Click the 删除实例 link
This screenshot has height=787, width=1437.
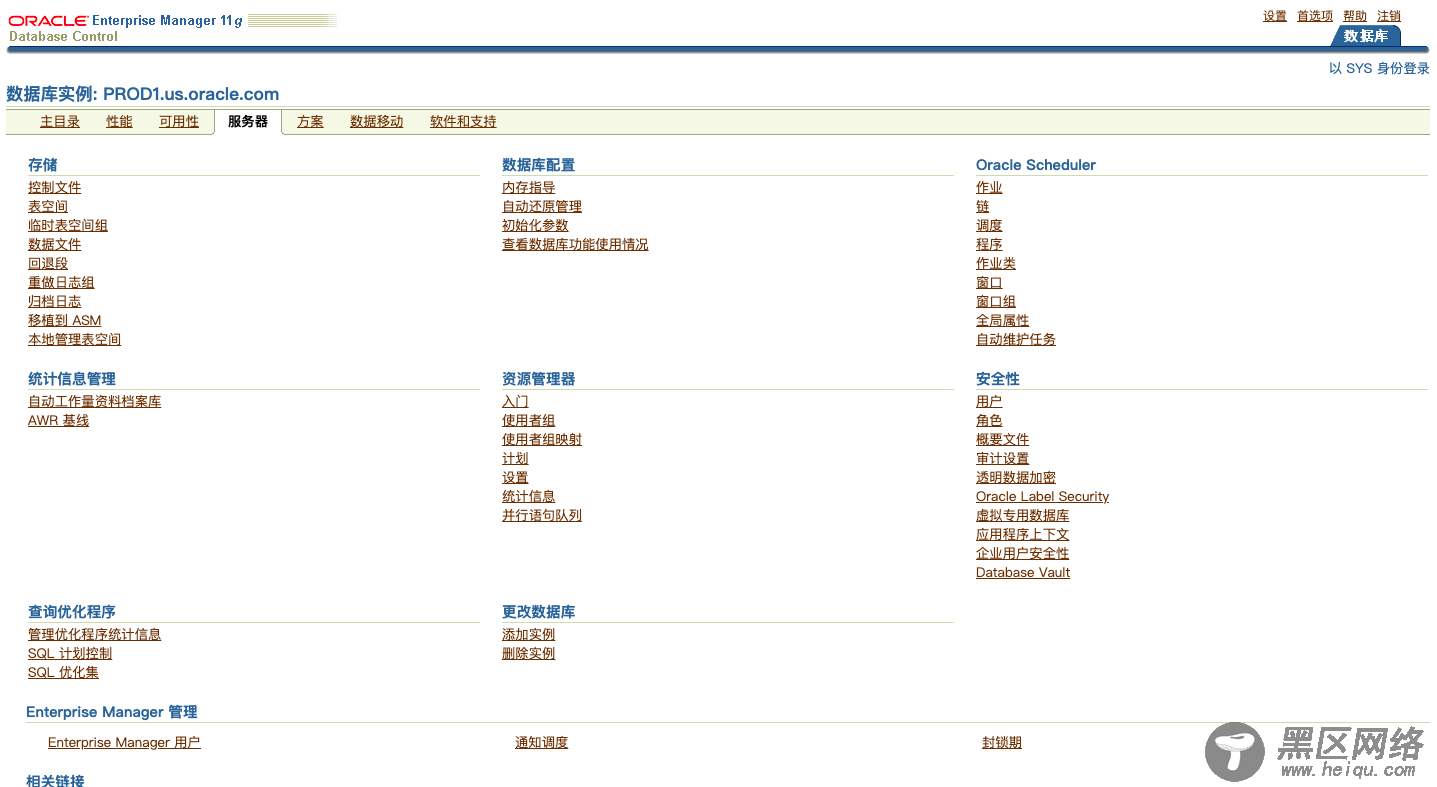pyautogui.click(x=529, y=654)
